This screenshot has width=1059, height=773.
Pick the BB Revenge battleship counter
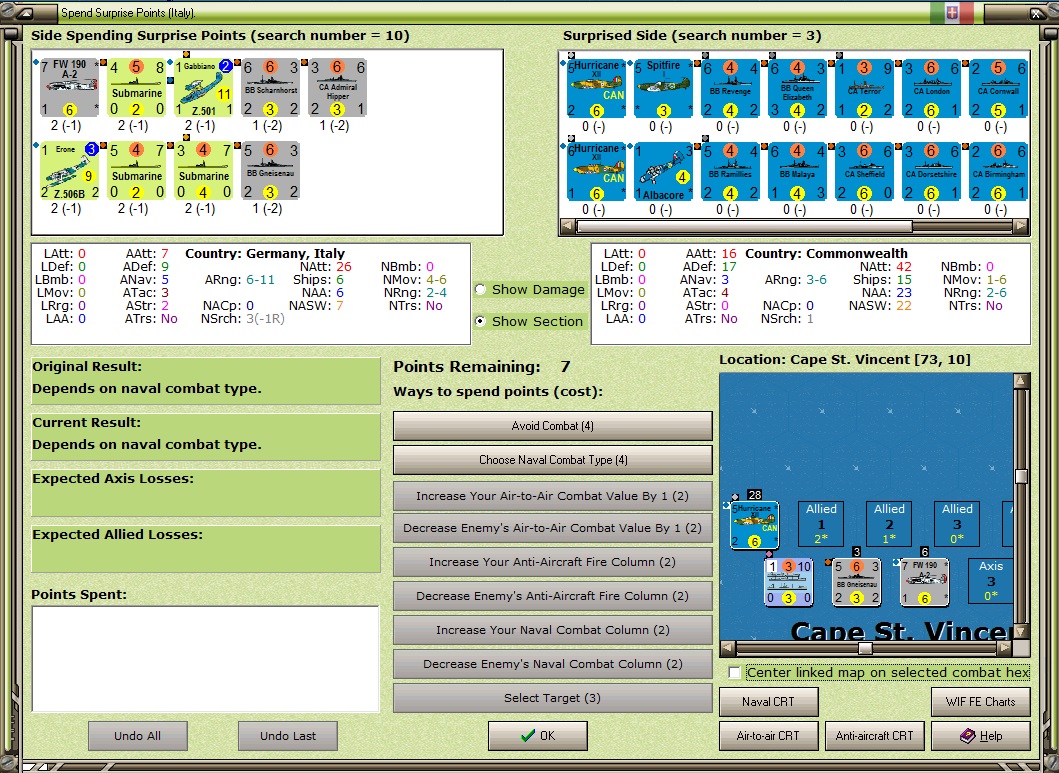[x=730, y=88]
